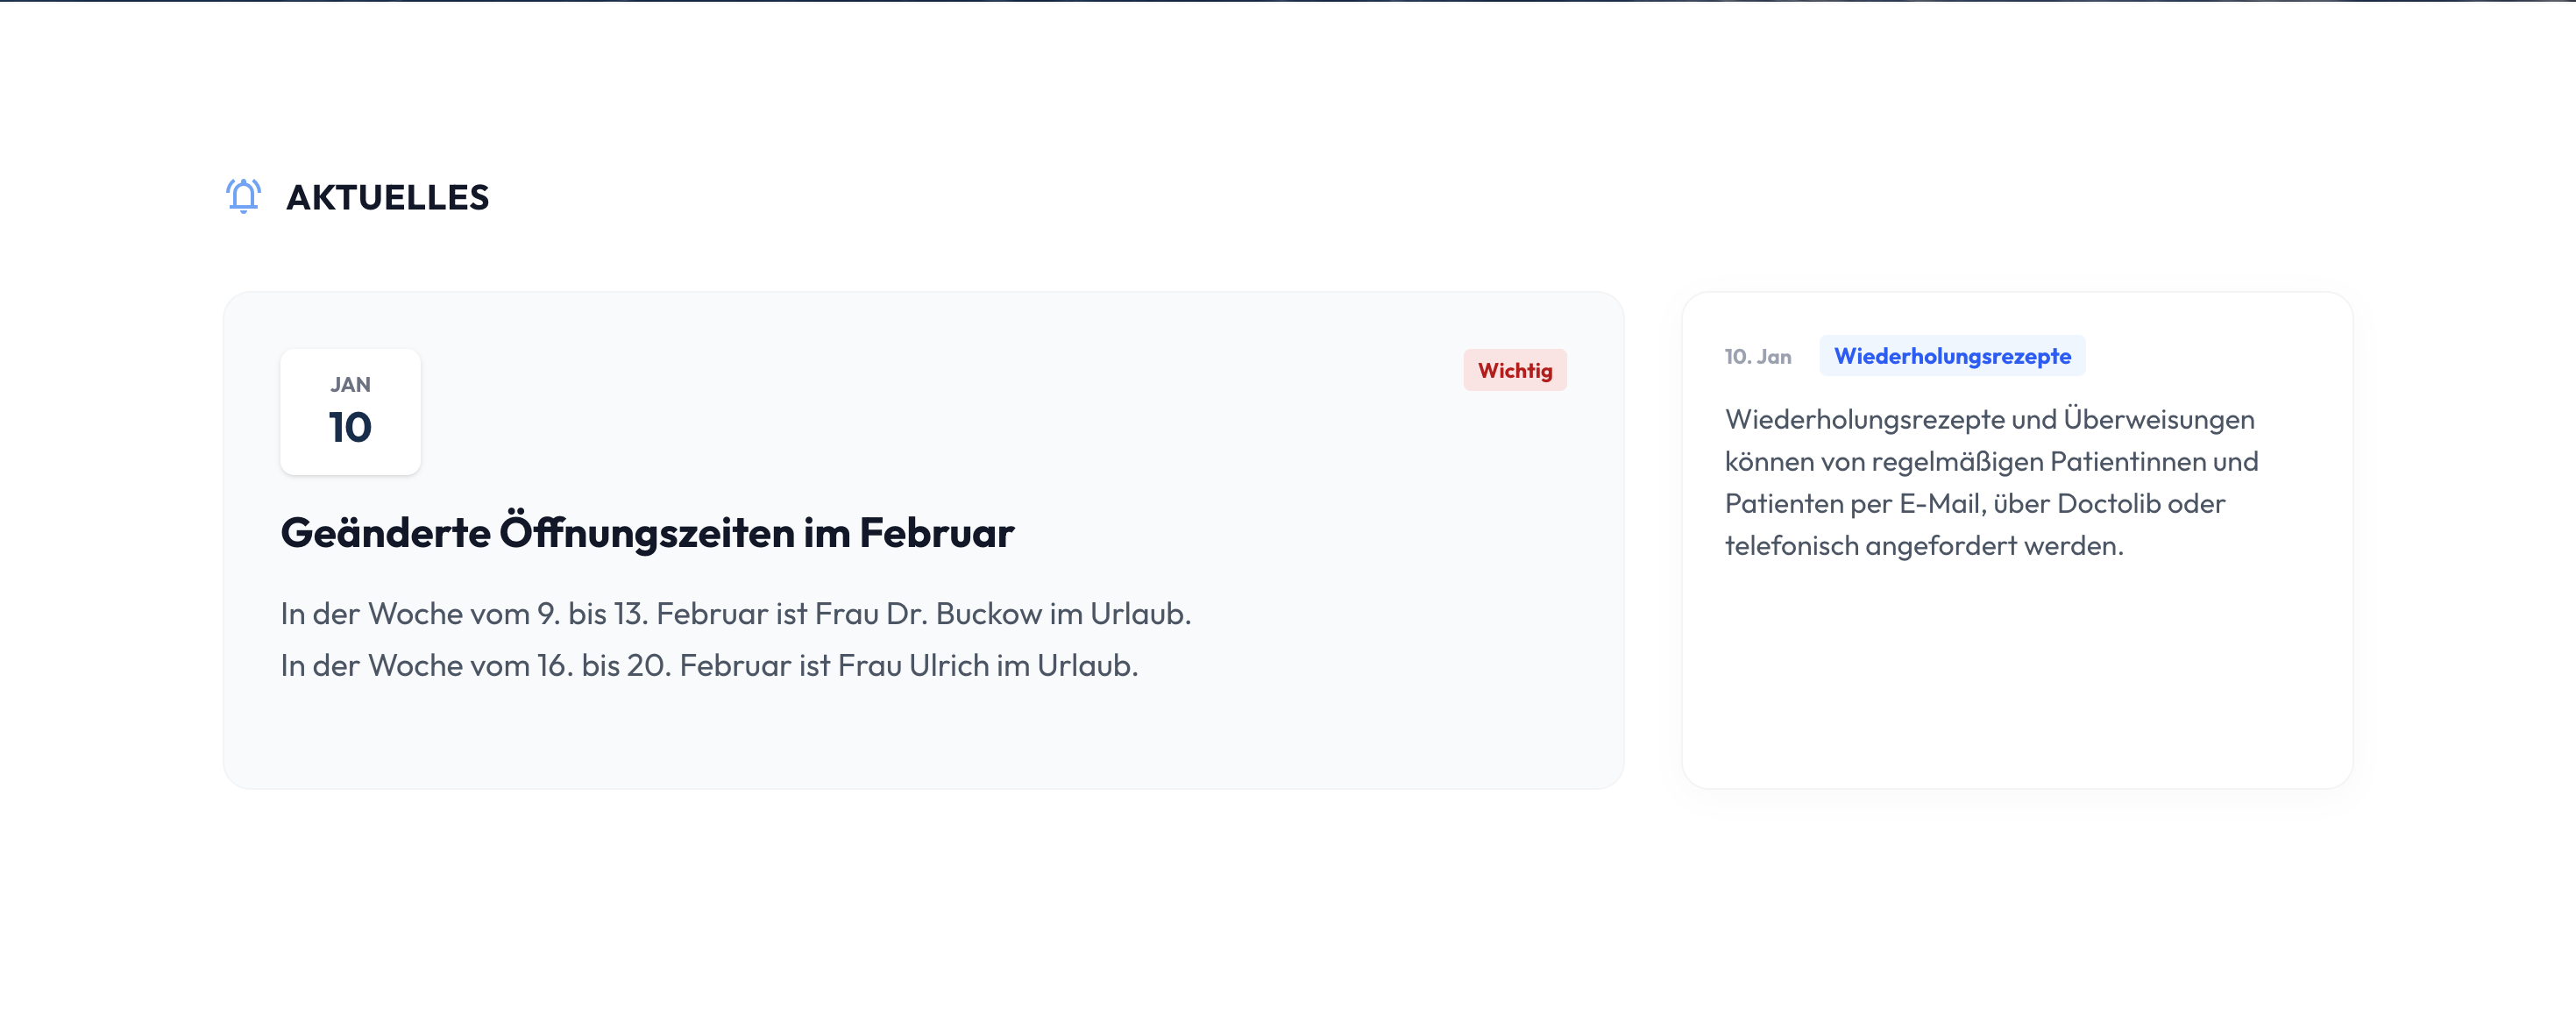Select the JAN 10 date badge

pyautogui.click(x=350, y=411)
